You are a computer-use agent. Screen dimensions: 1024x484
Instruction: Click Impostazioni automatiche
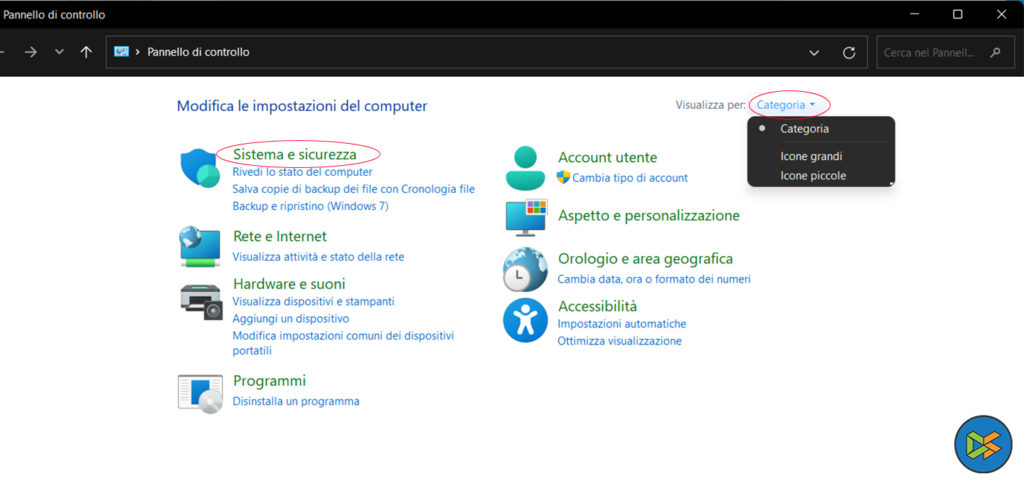pyautogui.click(x=621, y=323)
